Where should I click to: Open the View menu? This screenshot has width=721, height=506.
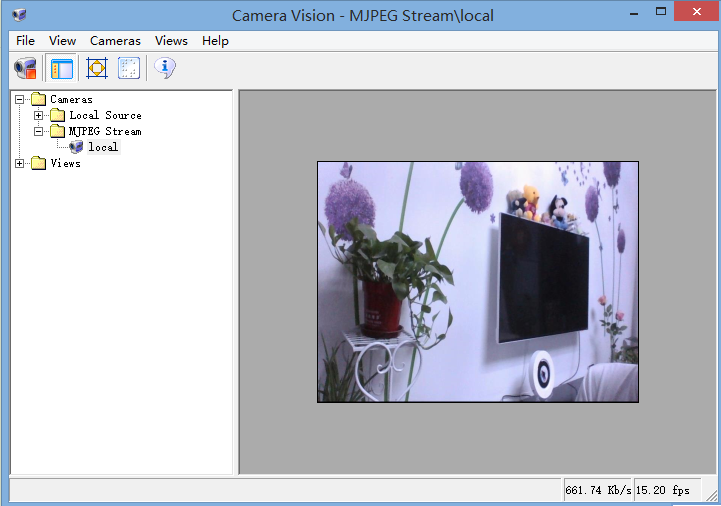coord(63,41)
